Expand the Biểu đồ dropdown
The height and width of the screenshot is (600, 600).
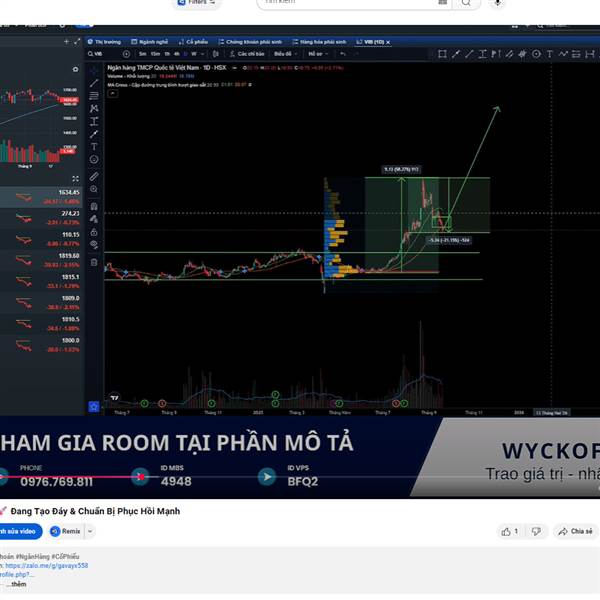tap(285, 54)
